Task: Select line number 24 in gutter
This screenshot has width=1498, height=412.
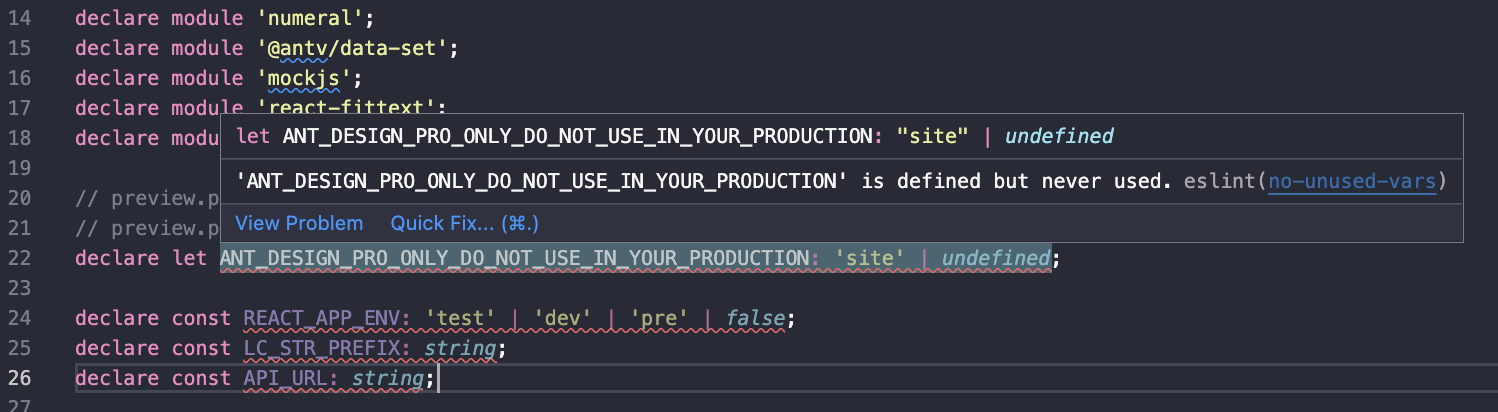Action: (x=19, y=319)
